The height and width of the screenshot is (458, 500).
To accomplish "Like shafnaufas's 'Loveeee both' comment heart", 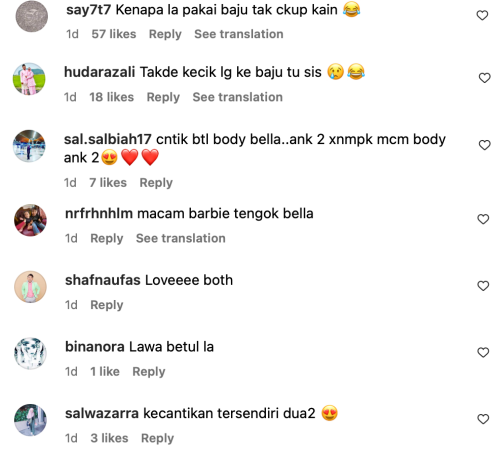I will coord(483,286).
